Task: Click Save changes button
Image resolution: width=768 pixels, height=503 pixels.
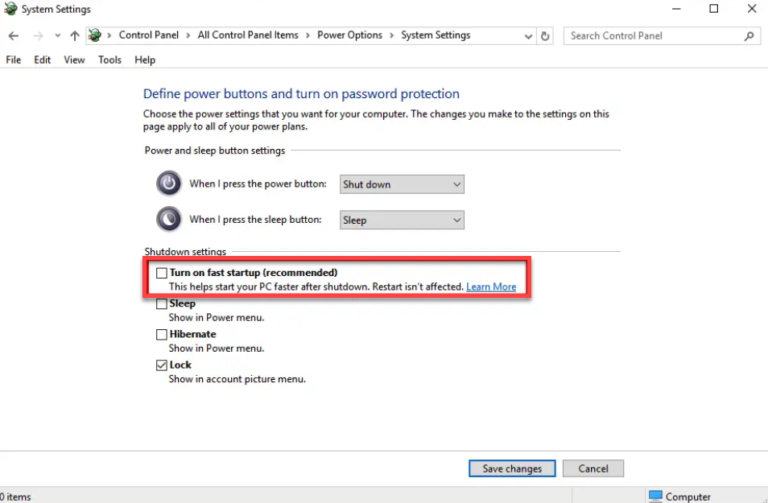Action: 512,468
